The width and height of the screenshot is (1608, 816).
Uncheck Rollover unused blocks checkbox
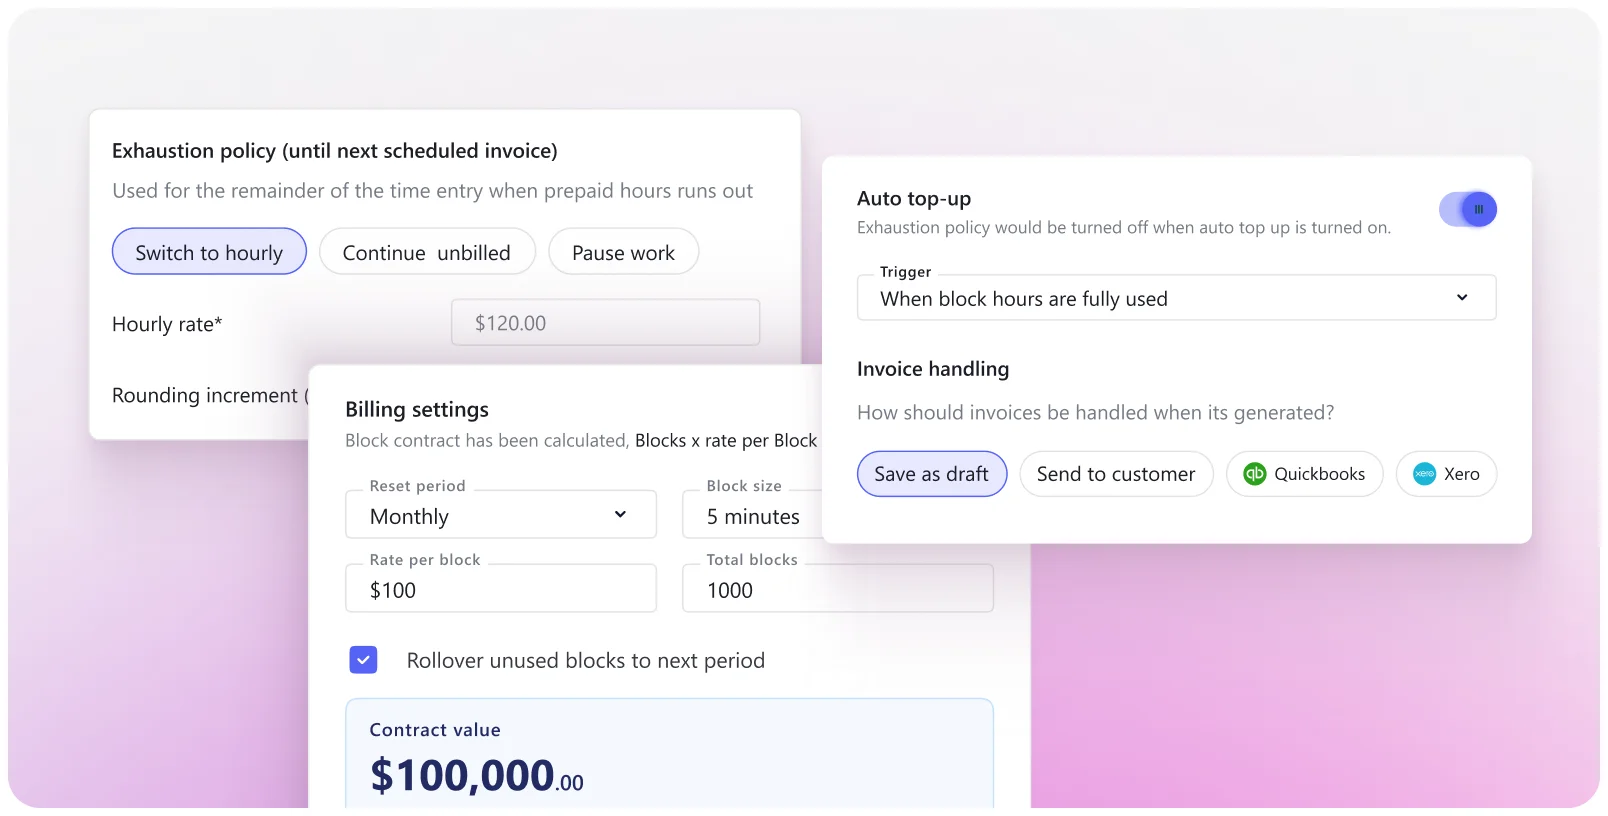(x=363, y=660)
